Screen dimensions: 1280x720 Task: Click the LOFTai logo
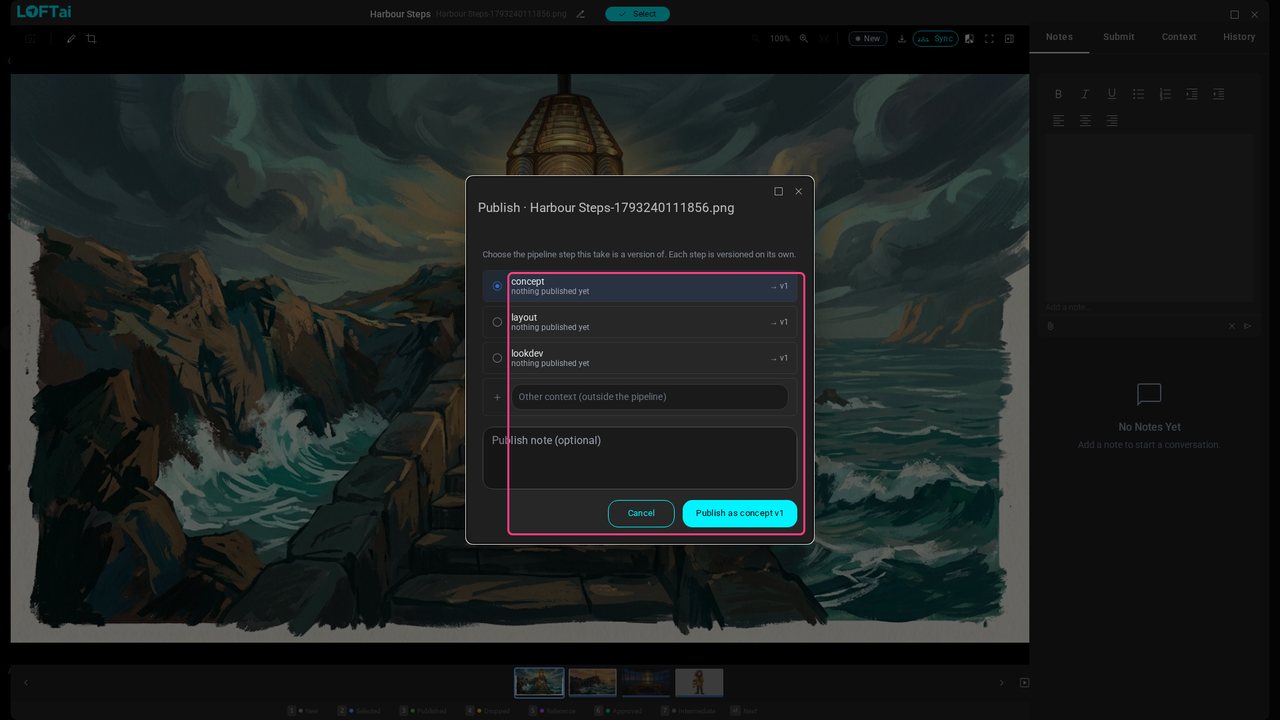point(44,12)
